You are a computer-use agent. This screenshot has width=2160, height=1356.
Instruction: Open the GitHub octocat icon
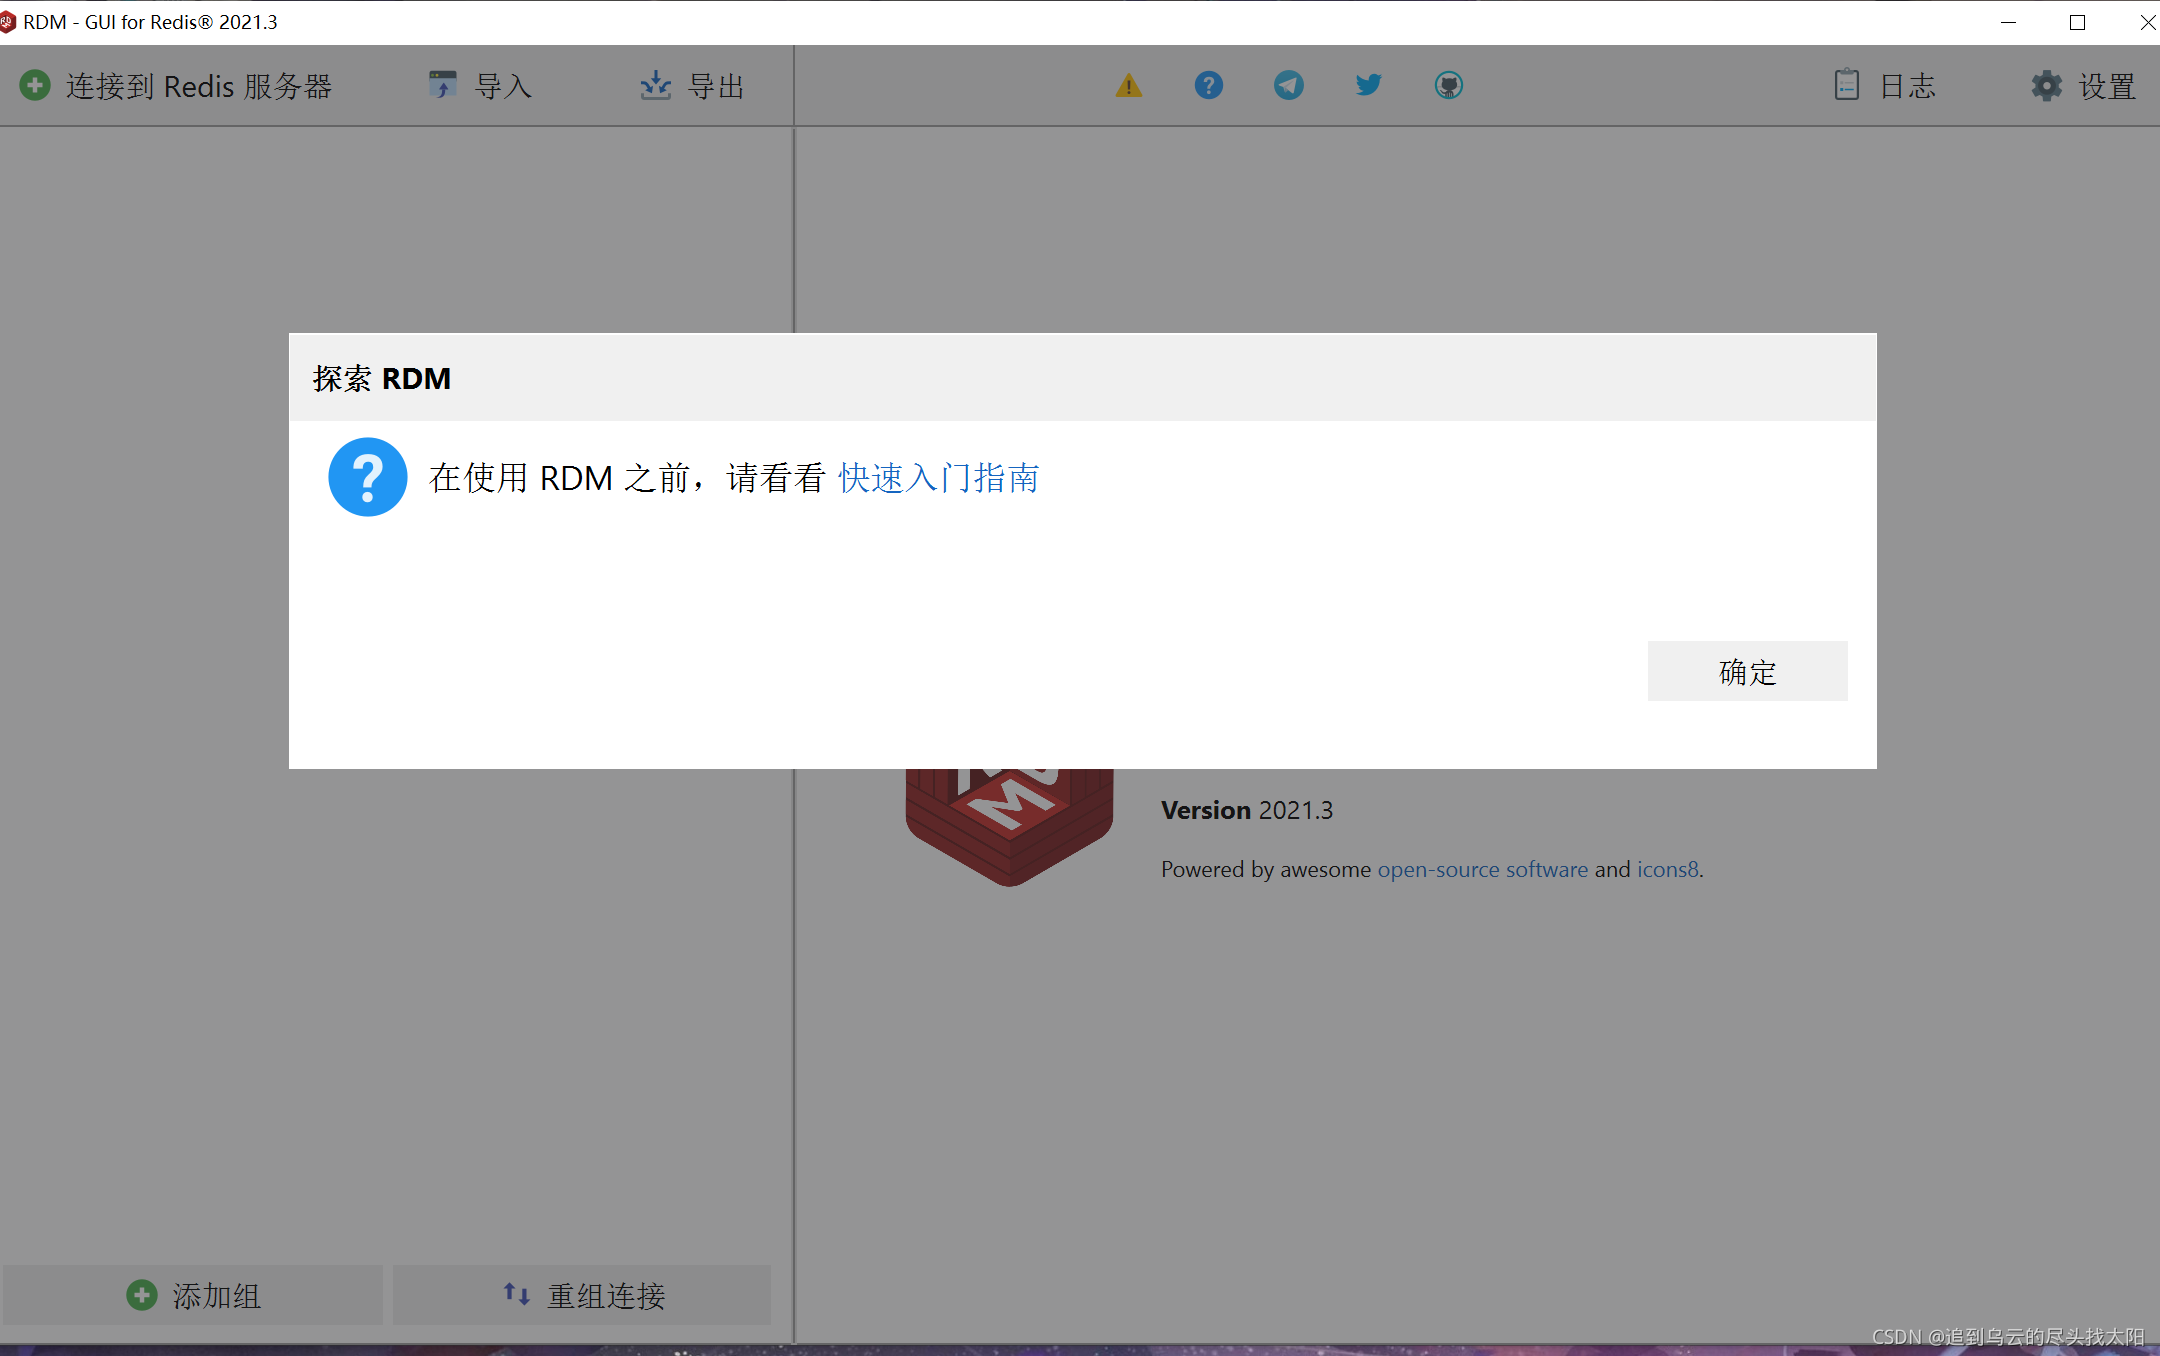[x=1448, y=86]
